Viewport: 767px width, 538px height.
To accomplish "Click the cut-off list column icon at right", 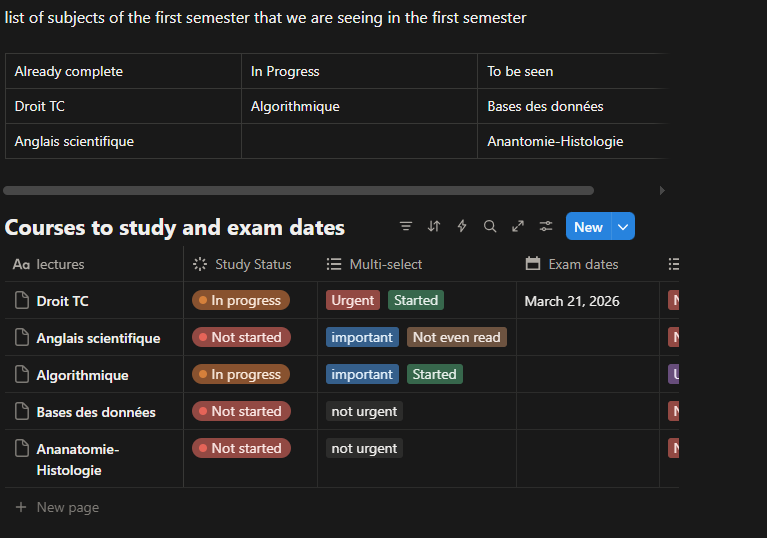I will click(674, 264).
